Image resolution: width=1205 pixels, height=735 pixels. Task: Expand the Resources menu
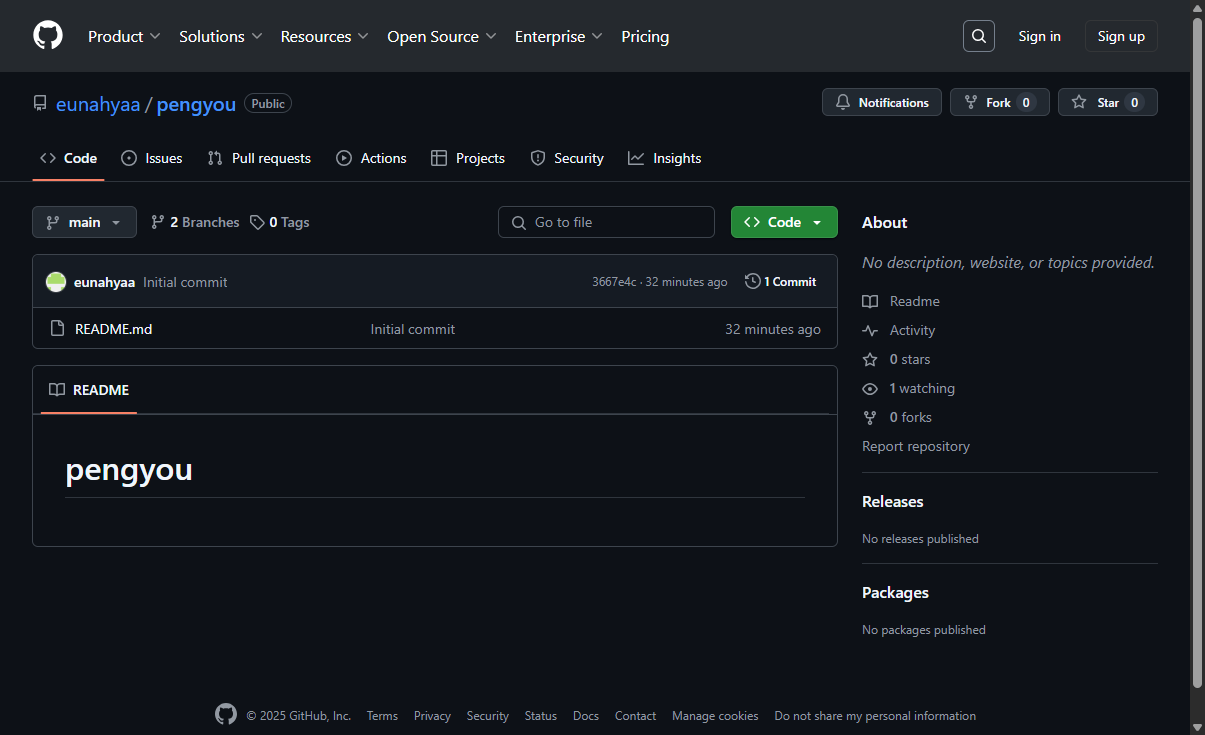pyautogui.click(x=324, y=36)
